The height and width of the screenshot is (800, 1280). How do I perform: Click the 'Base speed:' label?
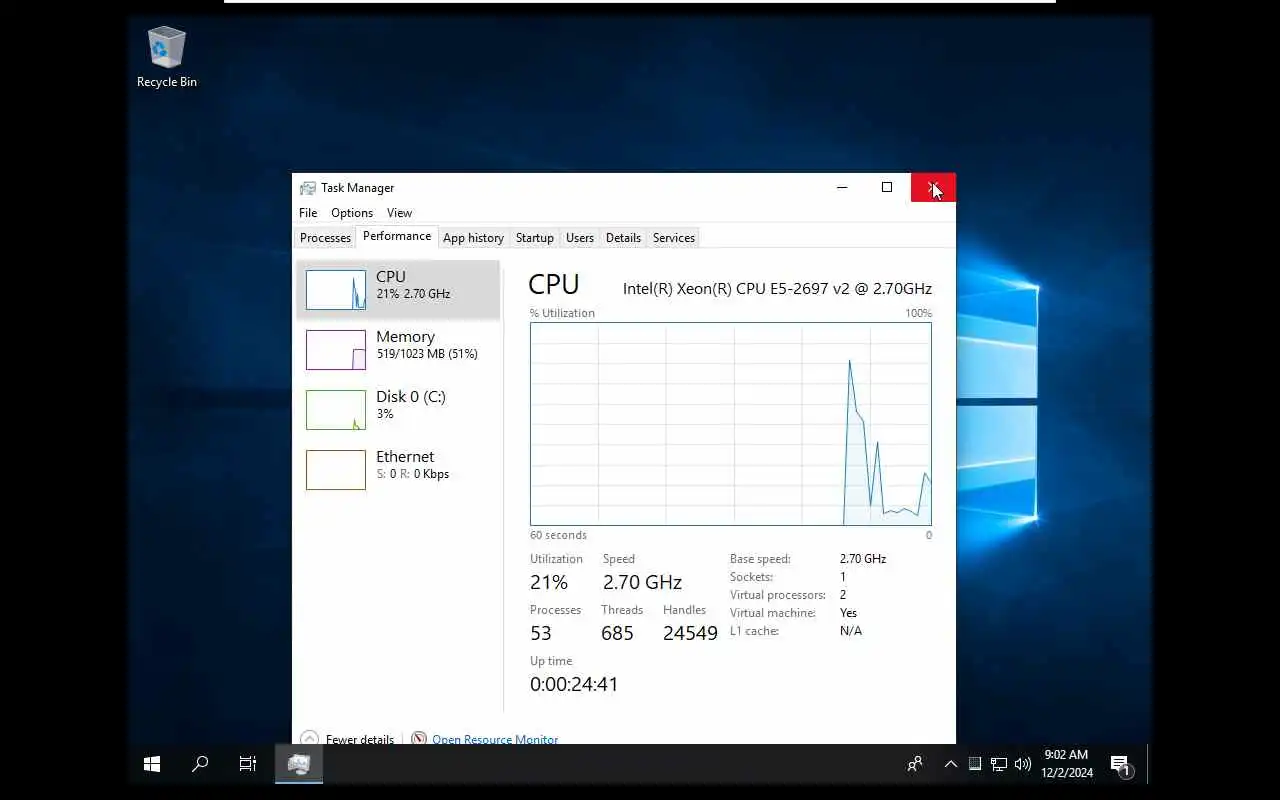pyautogui.click(x=760, y=559)
